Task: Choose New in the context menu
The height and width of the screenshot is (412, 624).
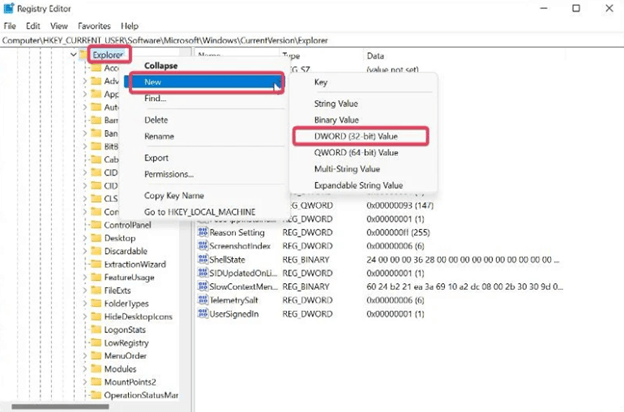Action: (x=207, y=82)
